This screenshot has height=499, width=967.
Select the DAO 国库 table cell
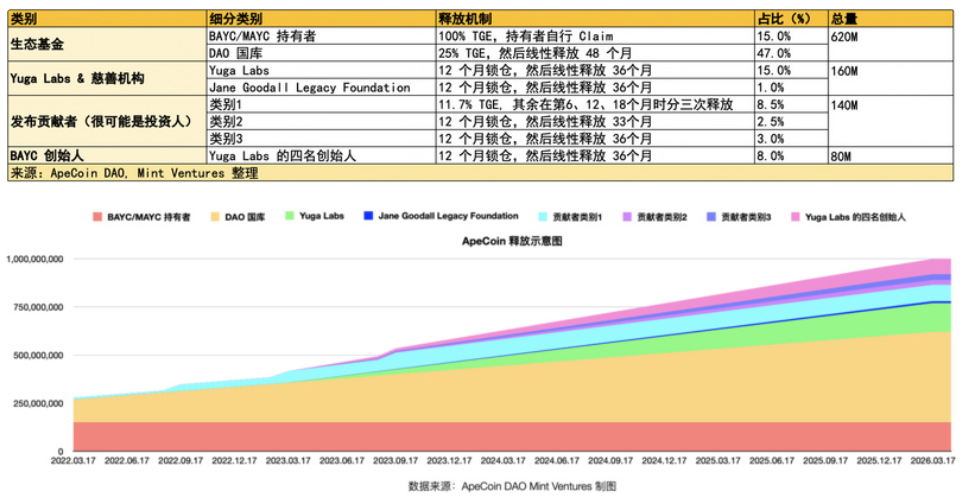click(321, 53)
